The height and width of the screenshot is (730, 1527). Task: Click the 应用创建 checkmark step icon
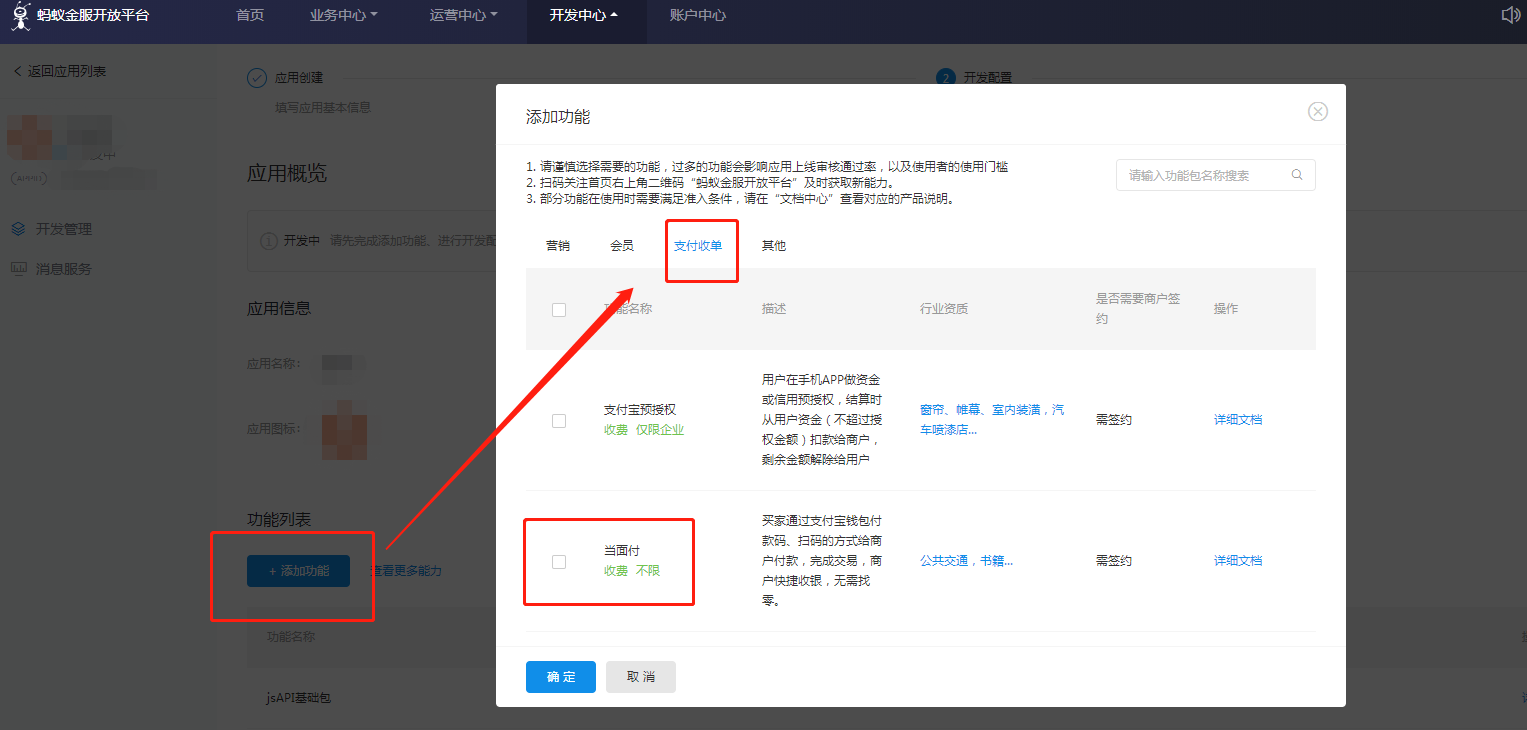click(257, 78)
